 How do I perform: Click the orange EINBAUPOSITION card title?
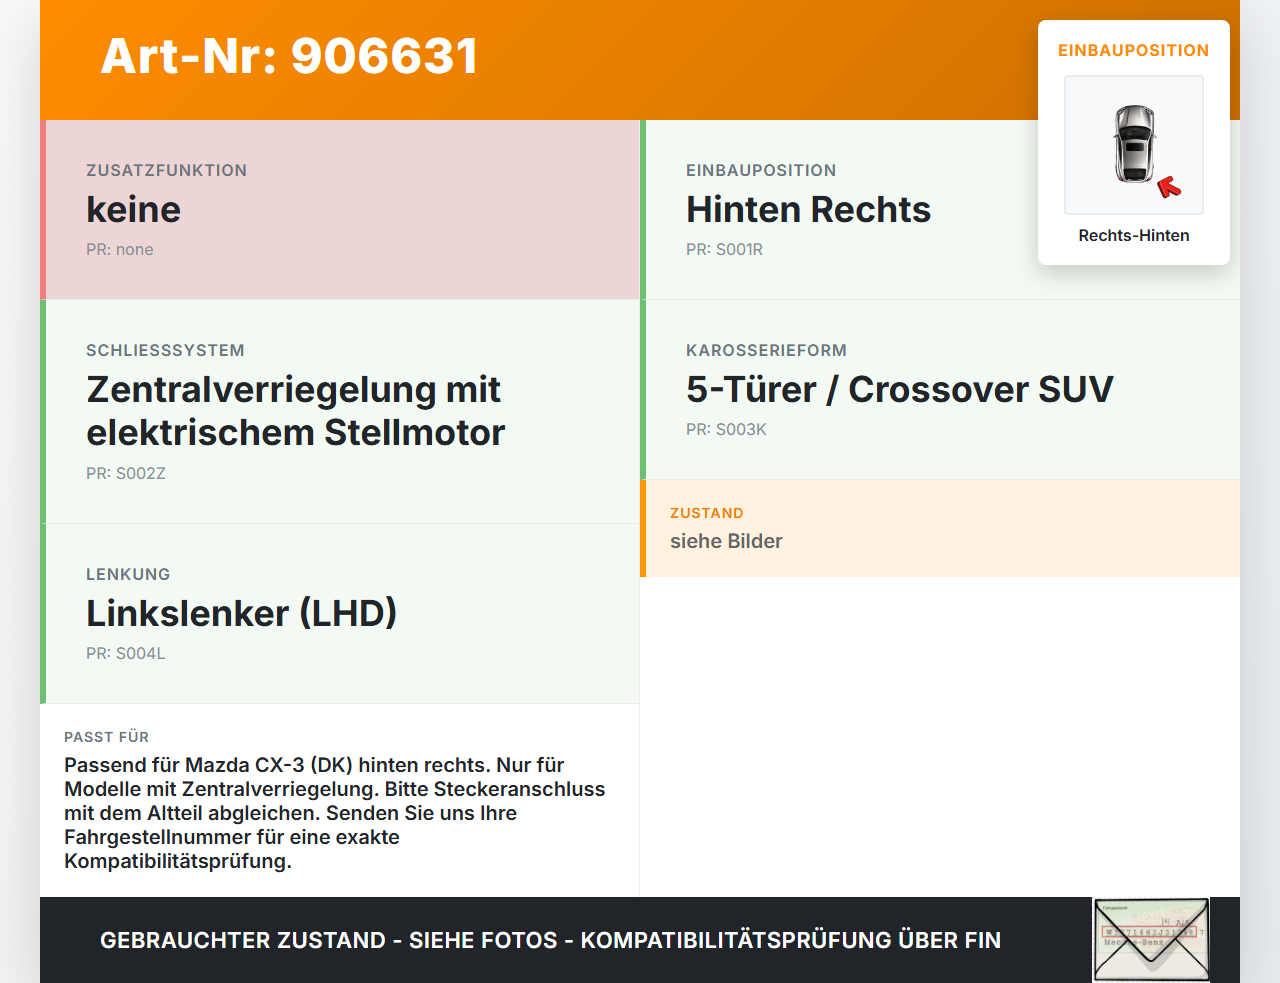[1134, 50]
